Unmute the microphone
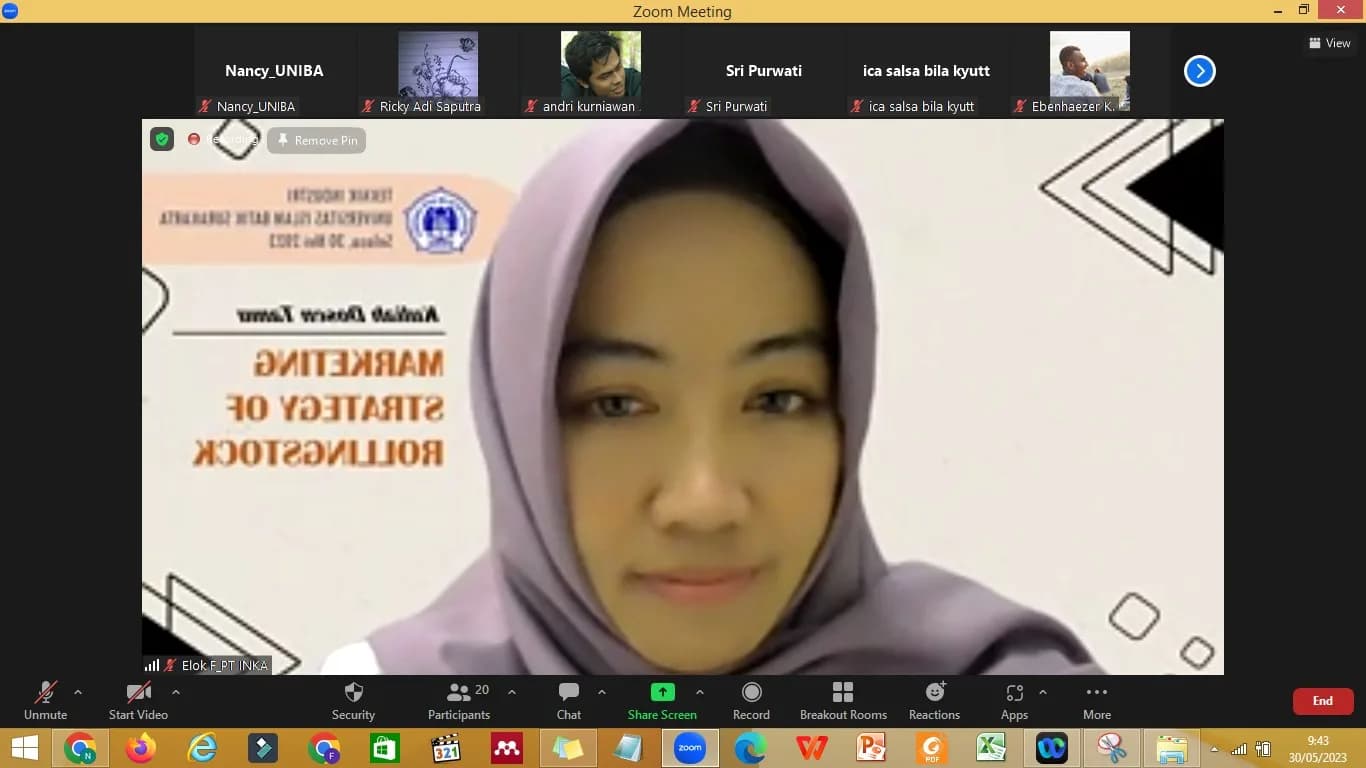The width and height of the screenshot is (1366, 768). click(45, 700)
